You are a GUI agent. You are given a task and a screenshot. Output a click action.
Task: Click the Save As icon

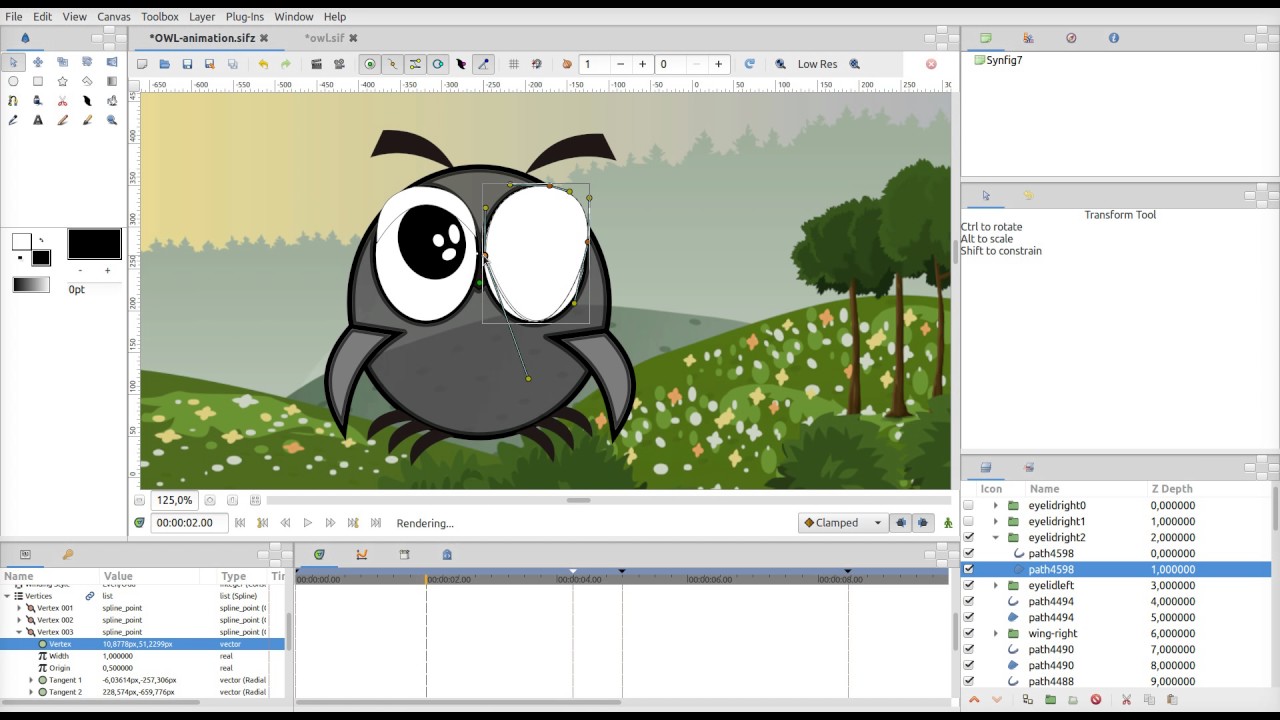point(209,64)
